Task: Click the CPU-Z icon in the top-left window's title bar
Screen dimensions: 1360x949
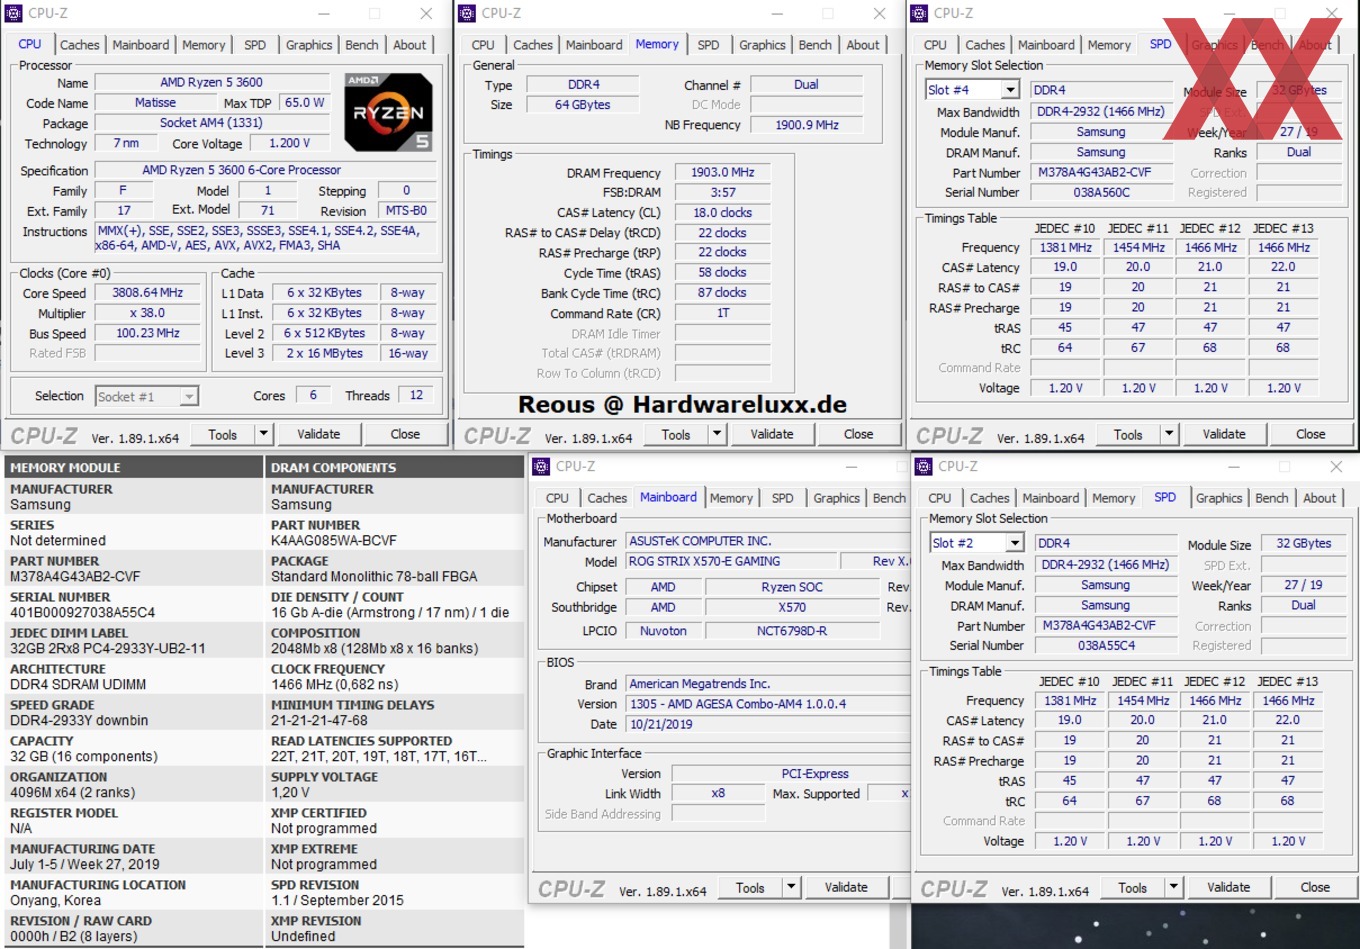Action: tap(14, 13)
